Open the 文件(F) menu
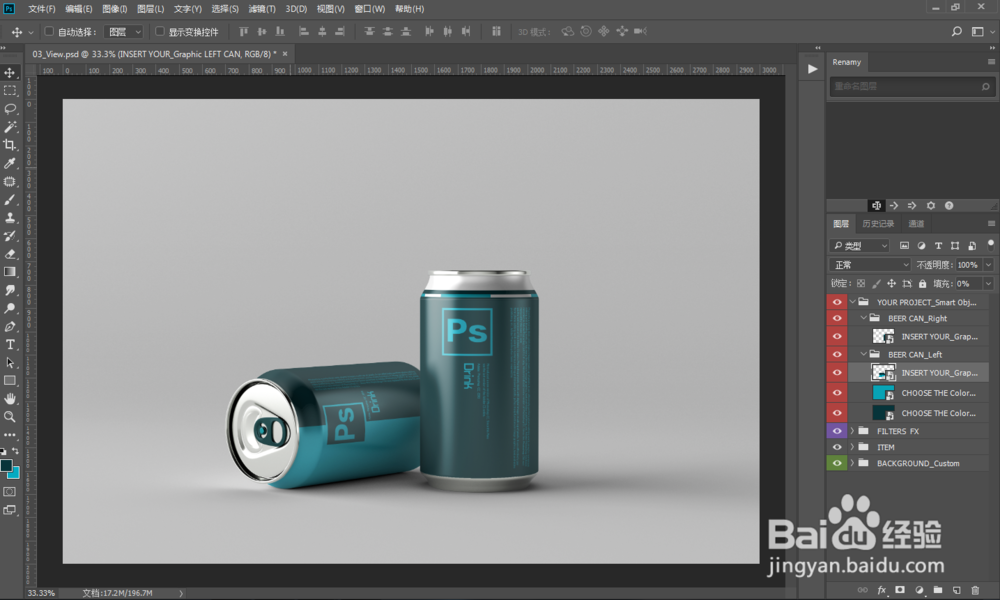The width and height of the screenshot is (1000, 600). pos(41,9)
